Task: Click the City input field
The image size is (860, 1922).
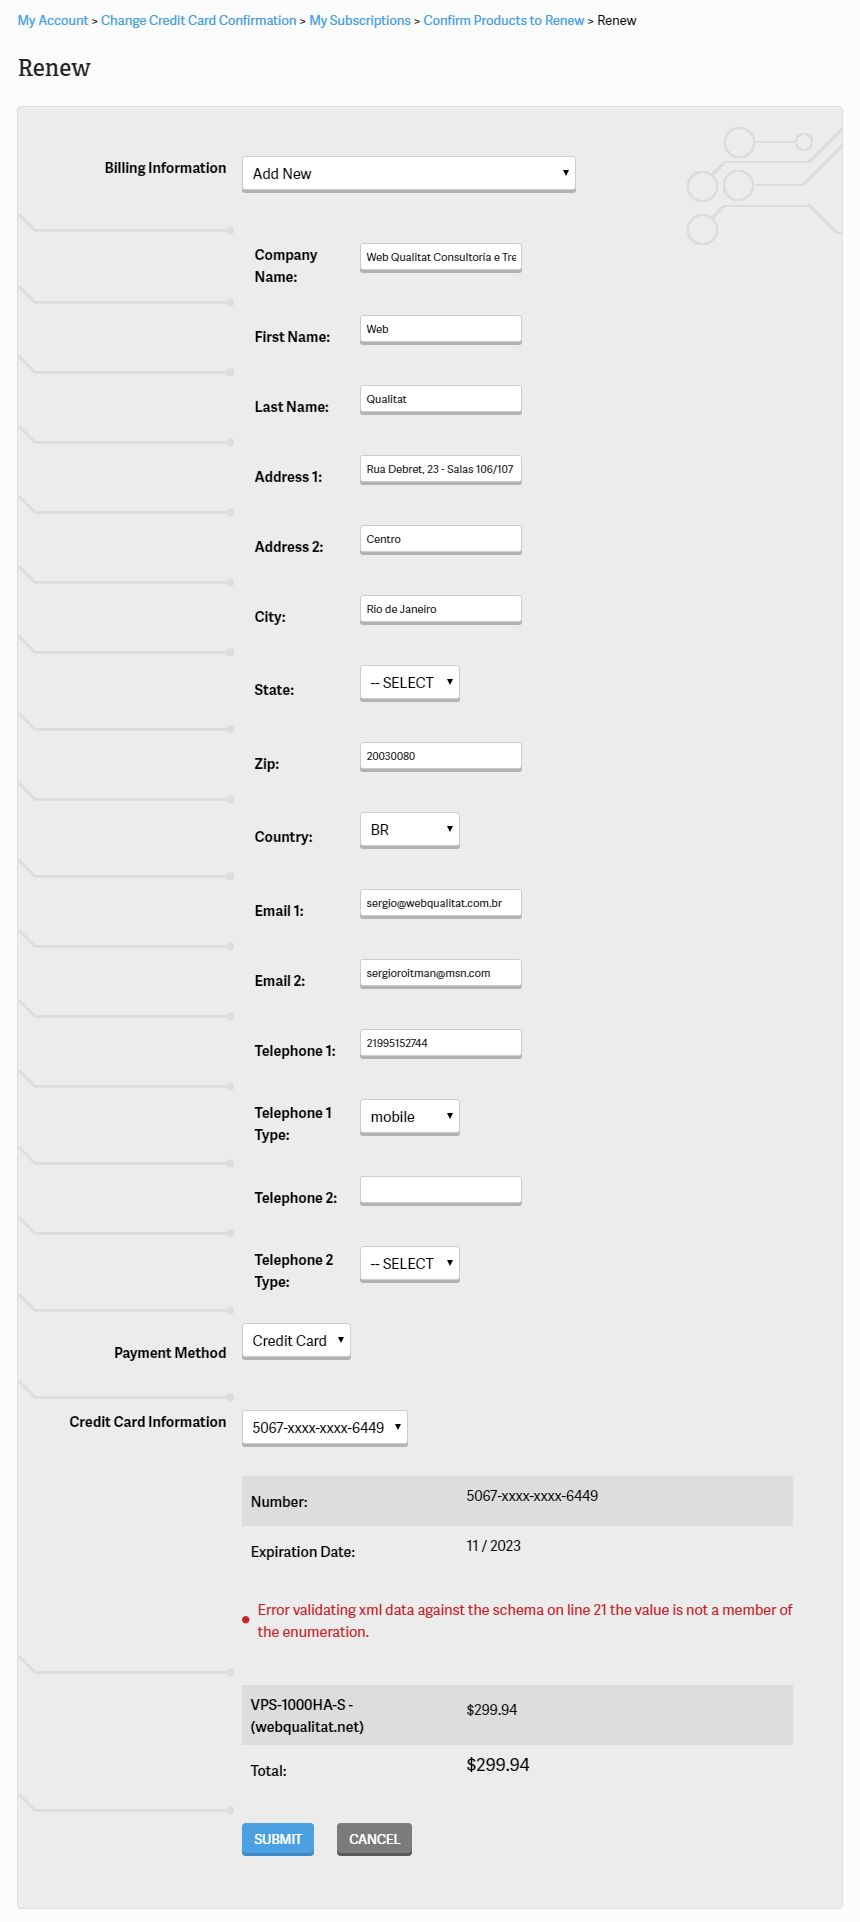Action: [440, 609]
